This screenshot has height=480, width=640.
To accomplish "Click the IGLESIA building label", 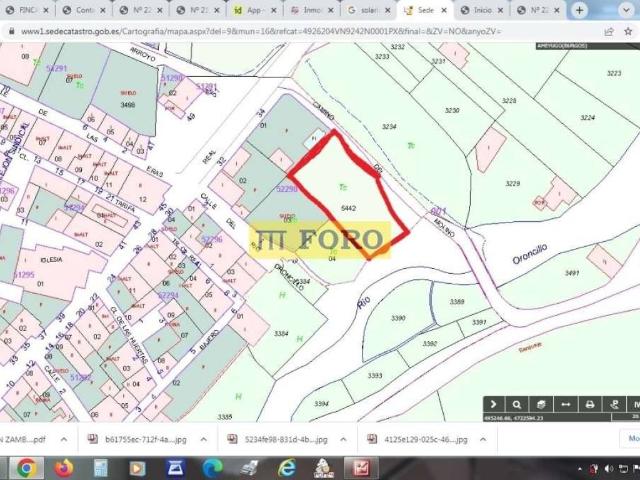I will click(51, 260).
